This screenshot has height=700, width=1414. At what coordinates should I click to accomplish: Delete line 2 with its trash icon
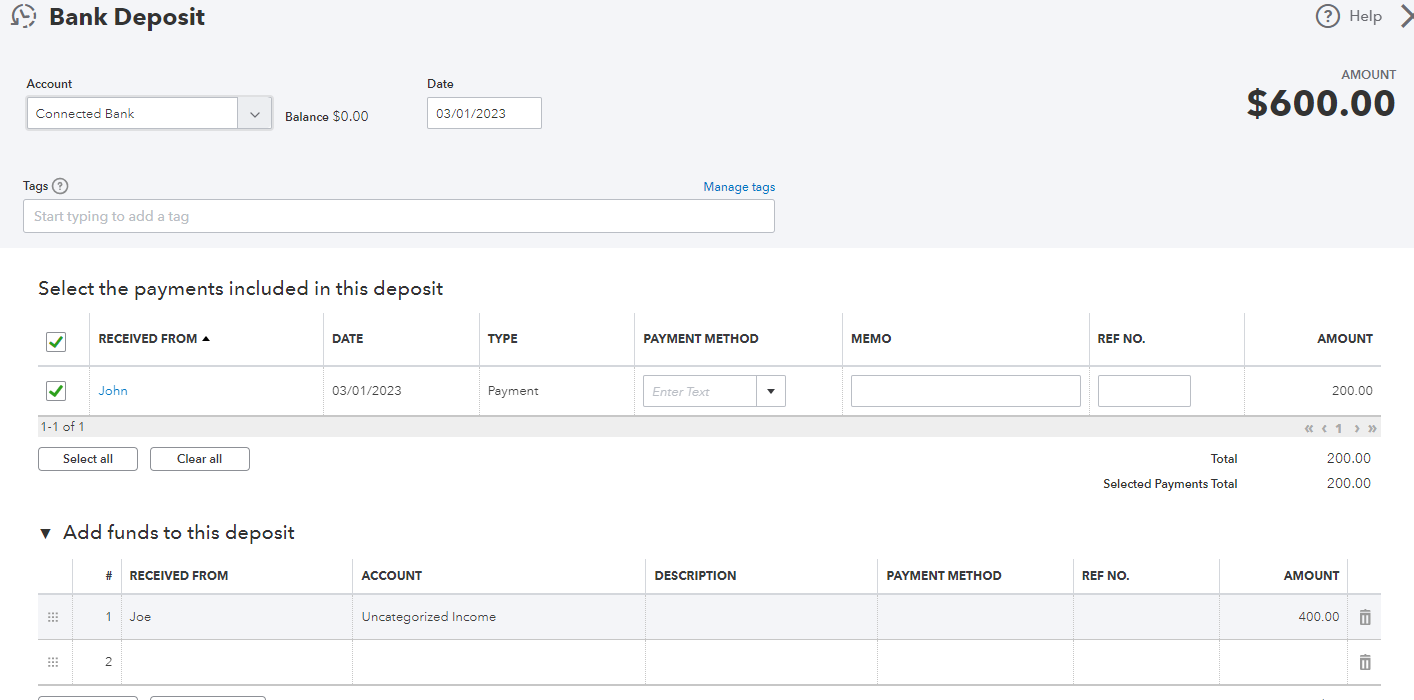[x=1364, y=661]
